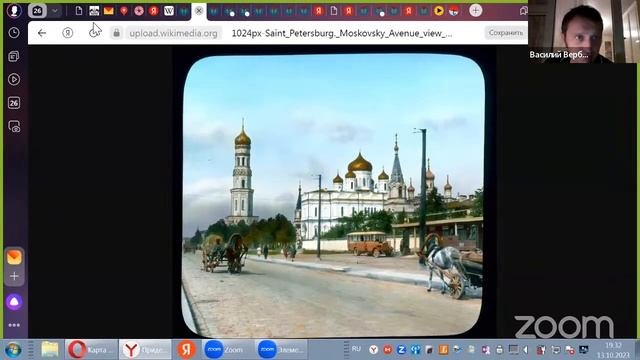Open the browser profile avatar menu
The height and width of the screenshot is (360, 640).
pyautogui.click(x=14, y=11)
